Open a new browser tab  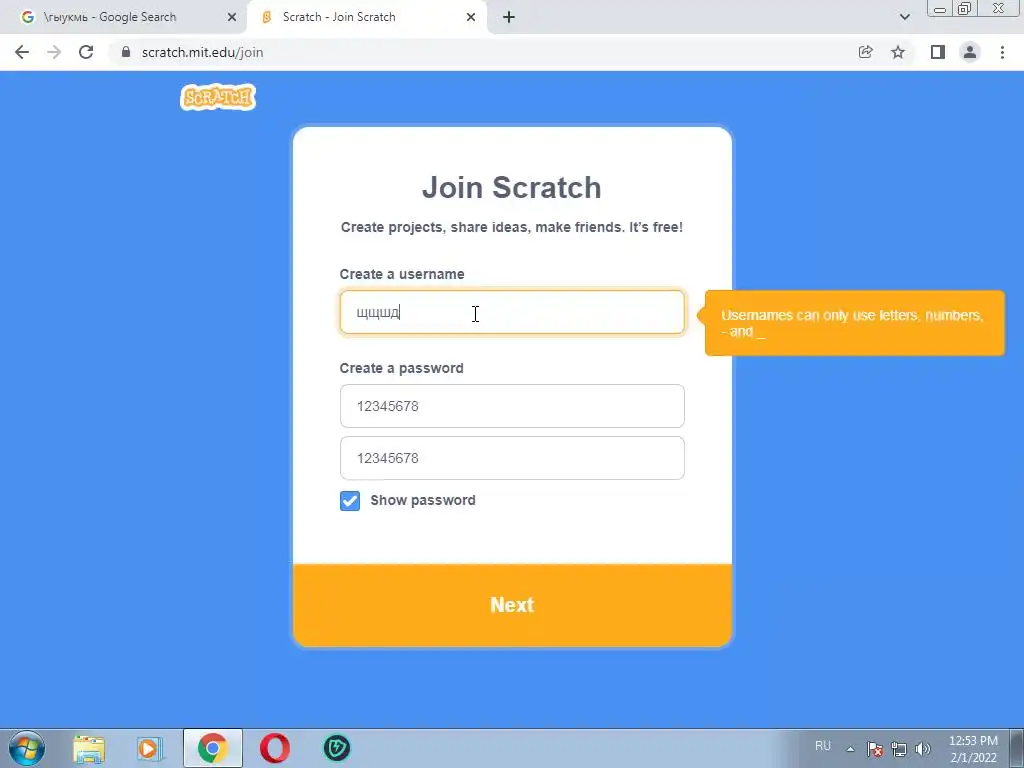509,17
